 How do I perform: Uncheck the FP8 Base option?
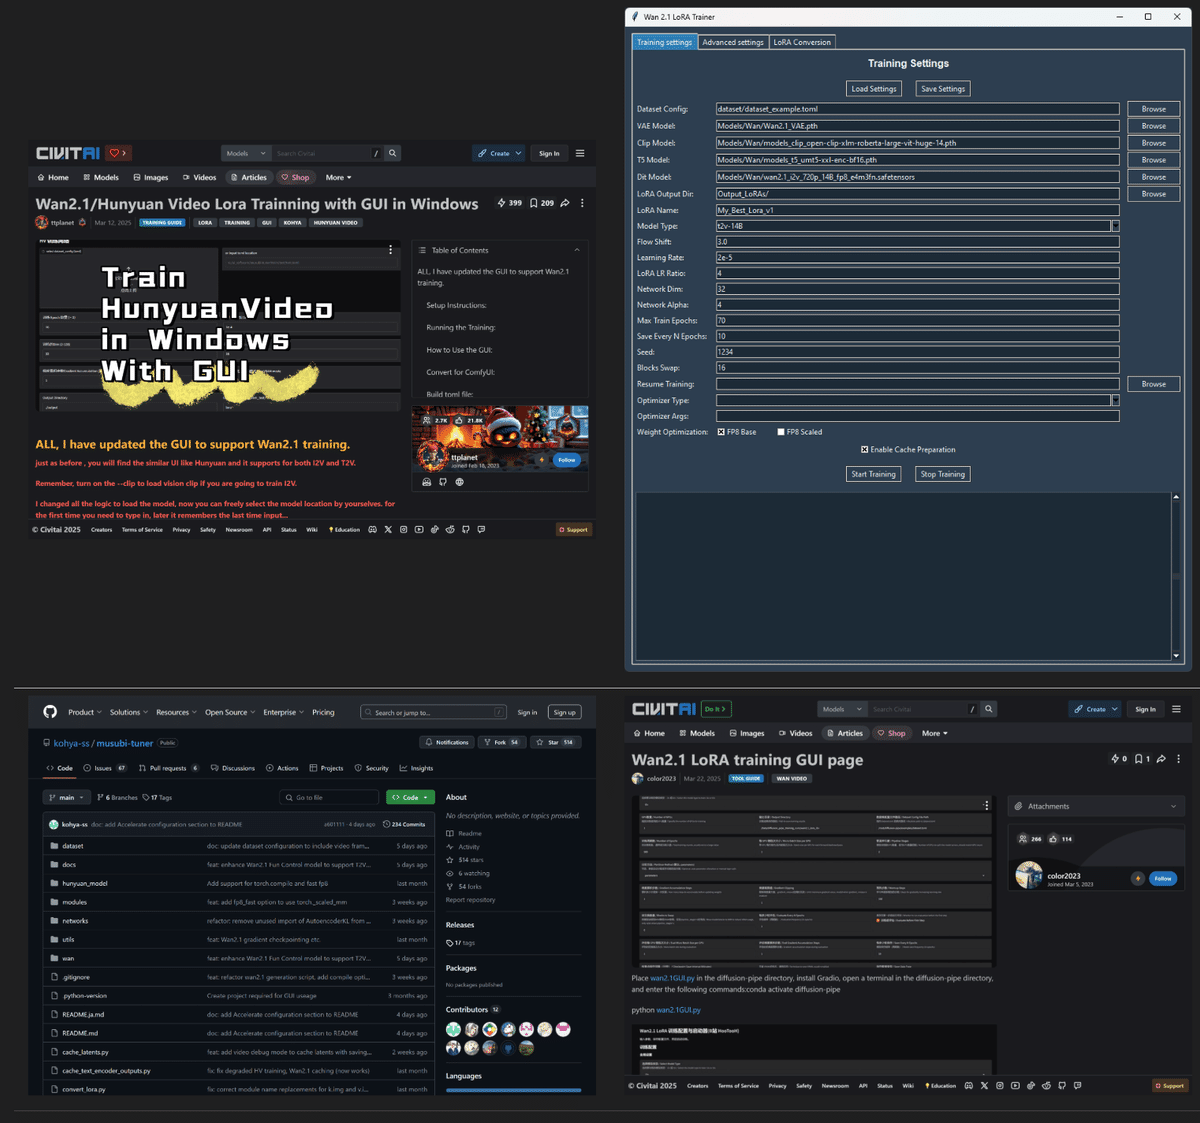click(x=722, y=432)
